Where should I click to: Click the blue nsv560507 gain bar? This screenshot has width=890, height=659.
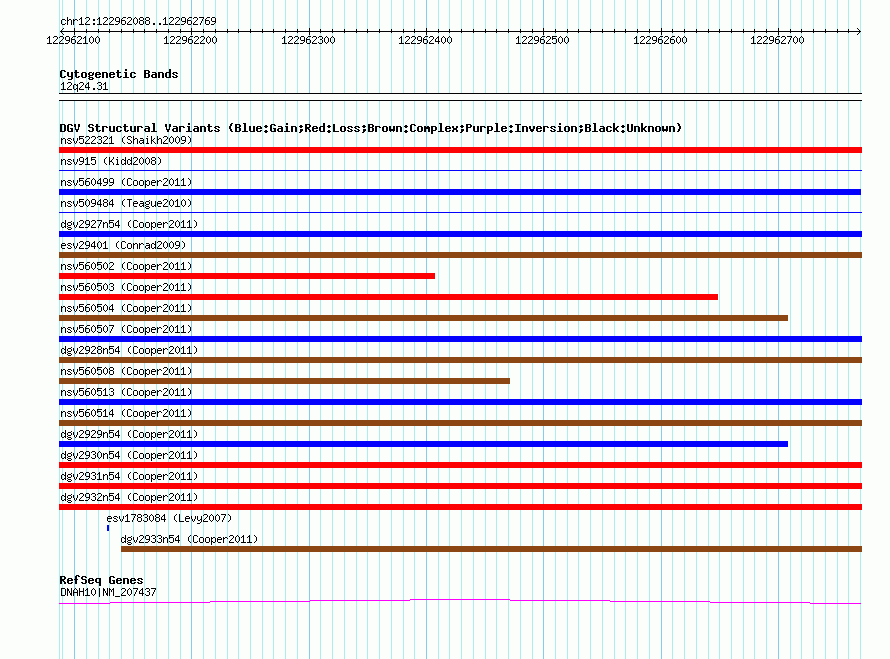pyautogui.click(x=460, y=339)
